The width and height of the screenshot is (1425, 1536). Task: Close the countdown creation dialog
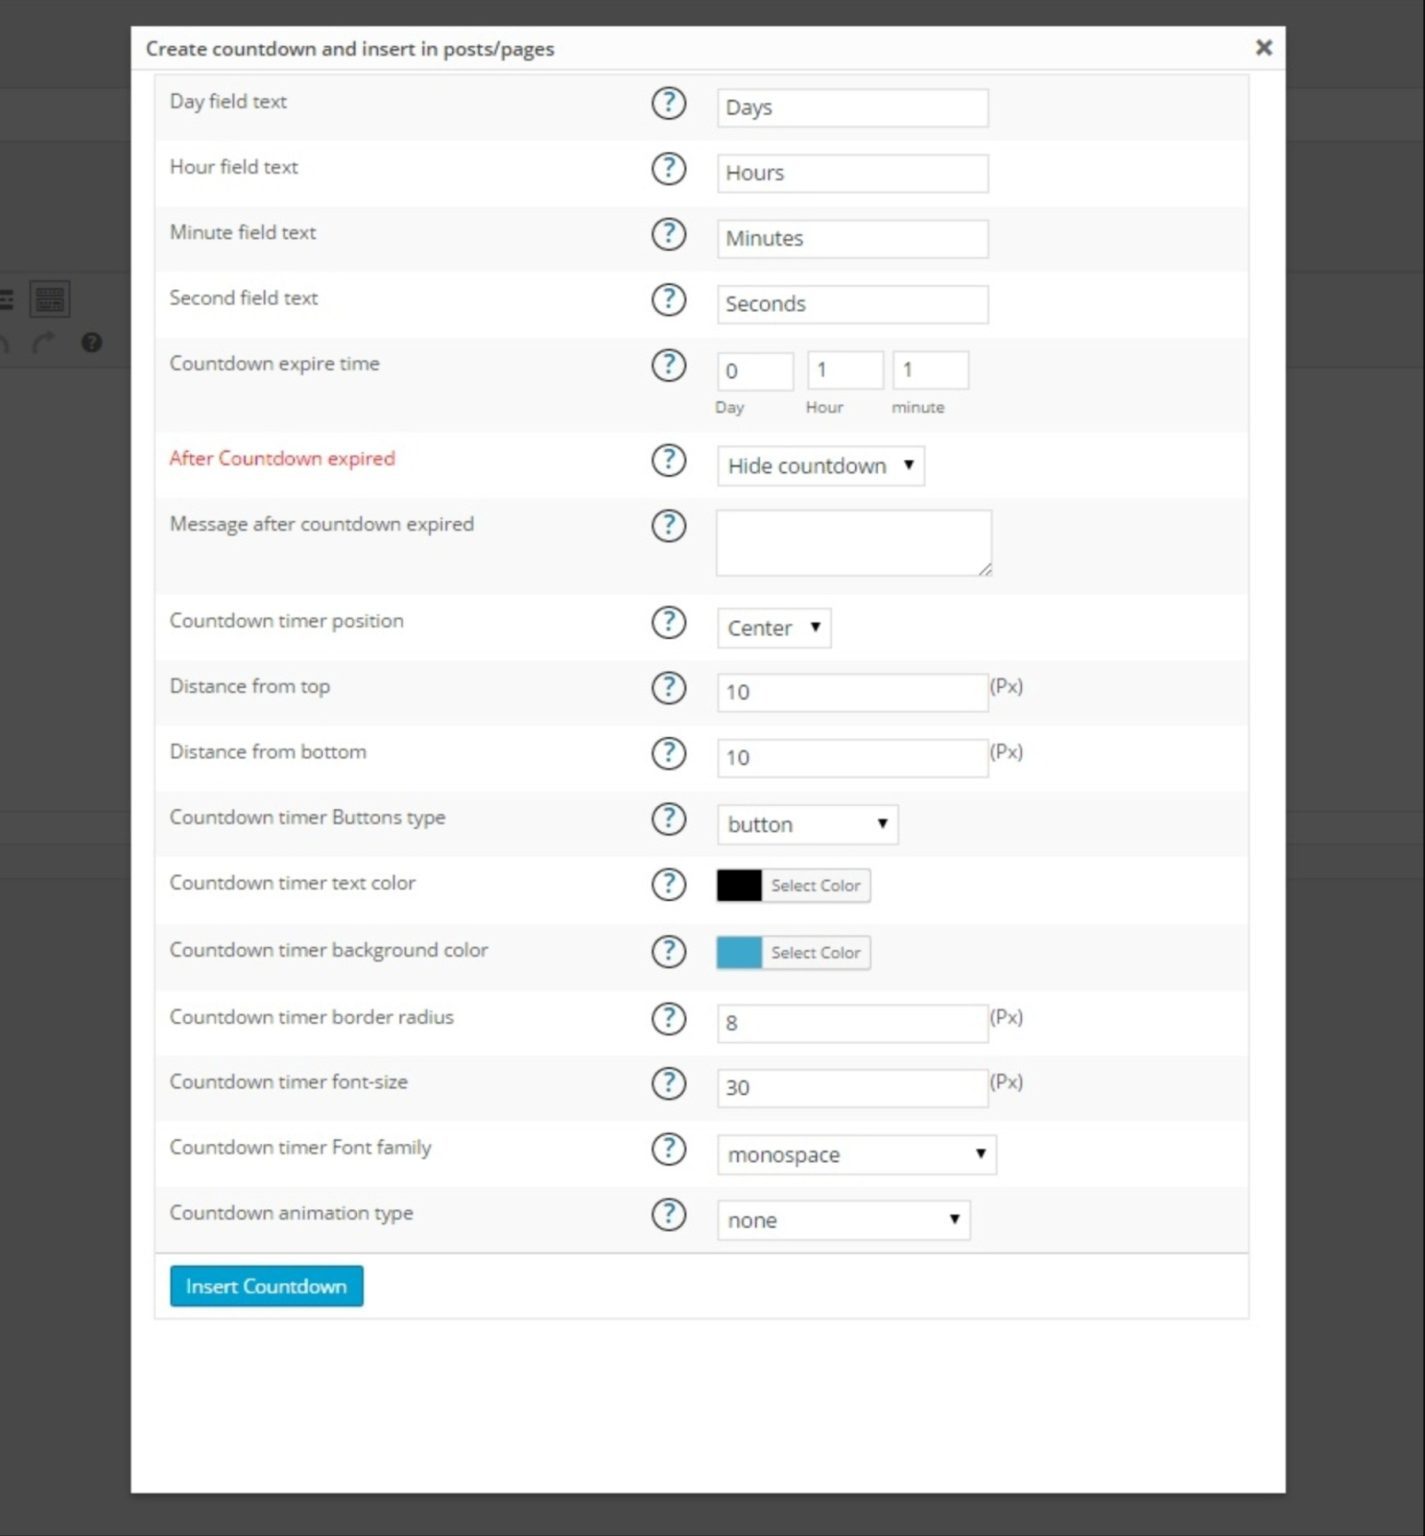tap(1263, 47)
